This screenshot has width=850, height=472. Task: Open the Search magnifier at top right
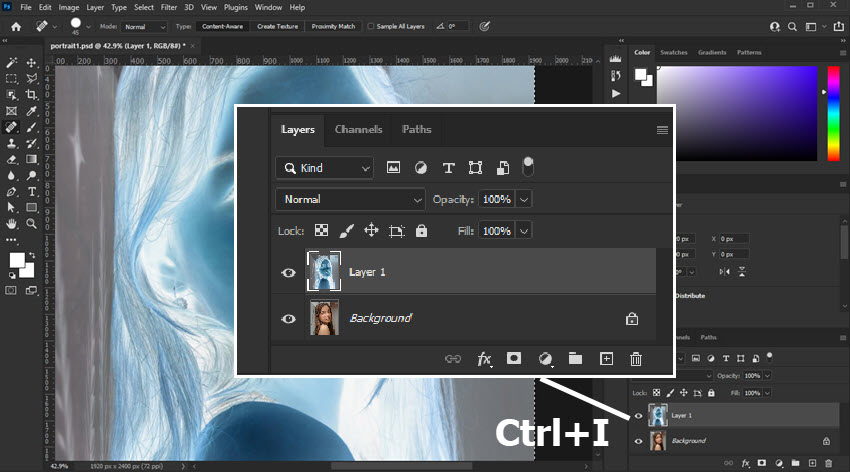point(792,27)
